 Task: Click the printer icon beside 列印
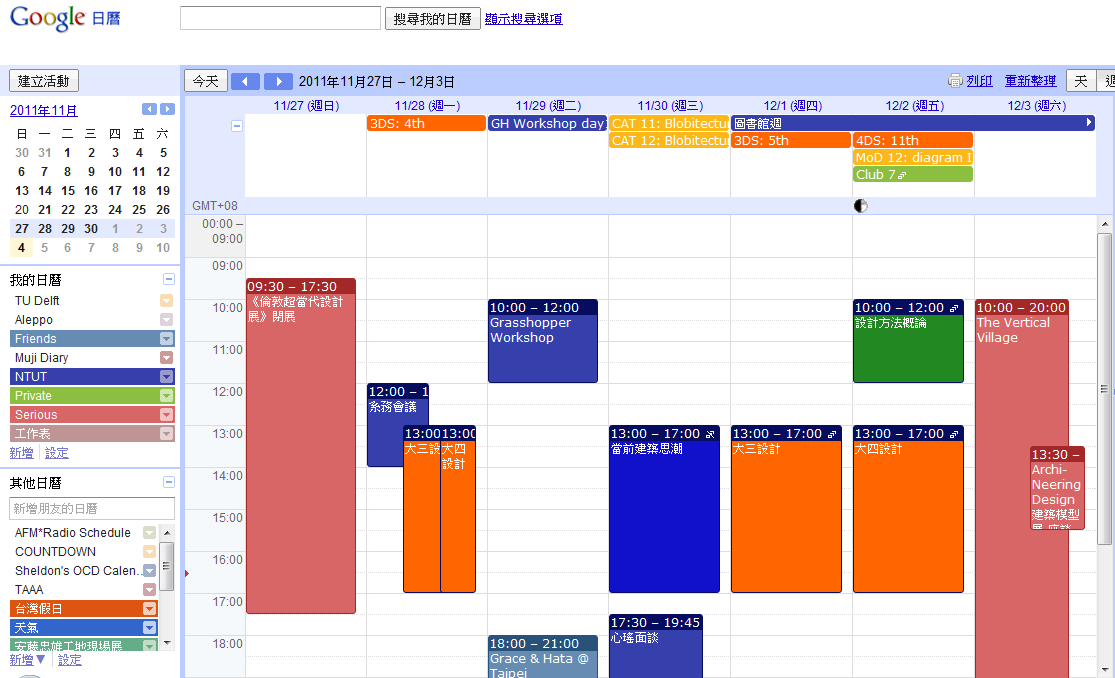point(955,80)
